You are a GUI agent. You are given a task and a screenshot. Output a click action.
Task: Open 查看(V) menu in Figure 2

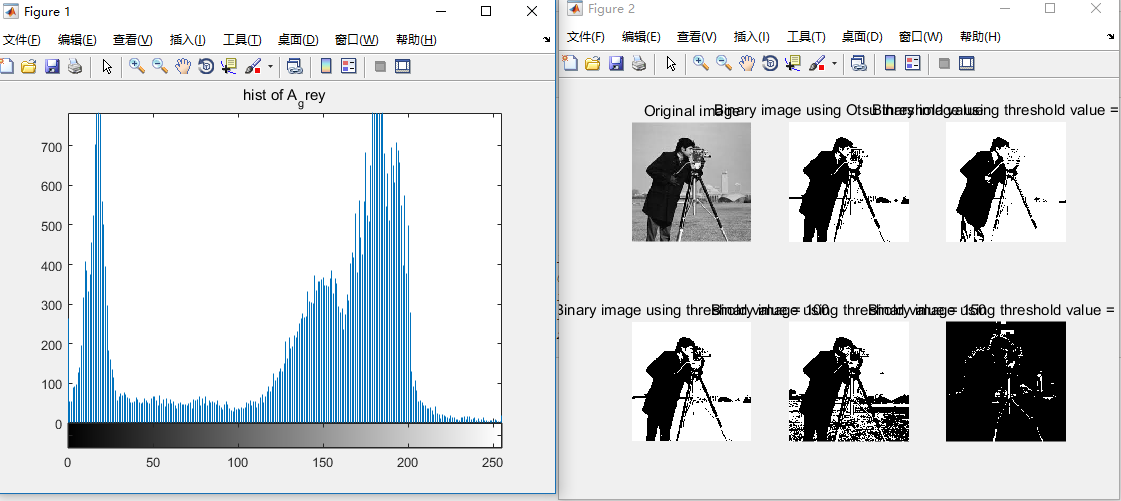[x=697, y=37]
